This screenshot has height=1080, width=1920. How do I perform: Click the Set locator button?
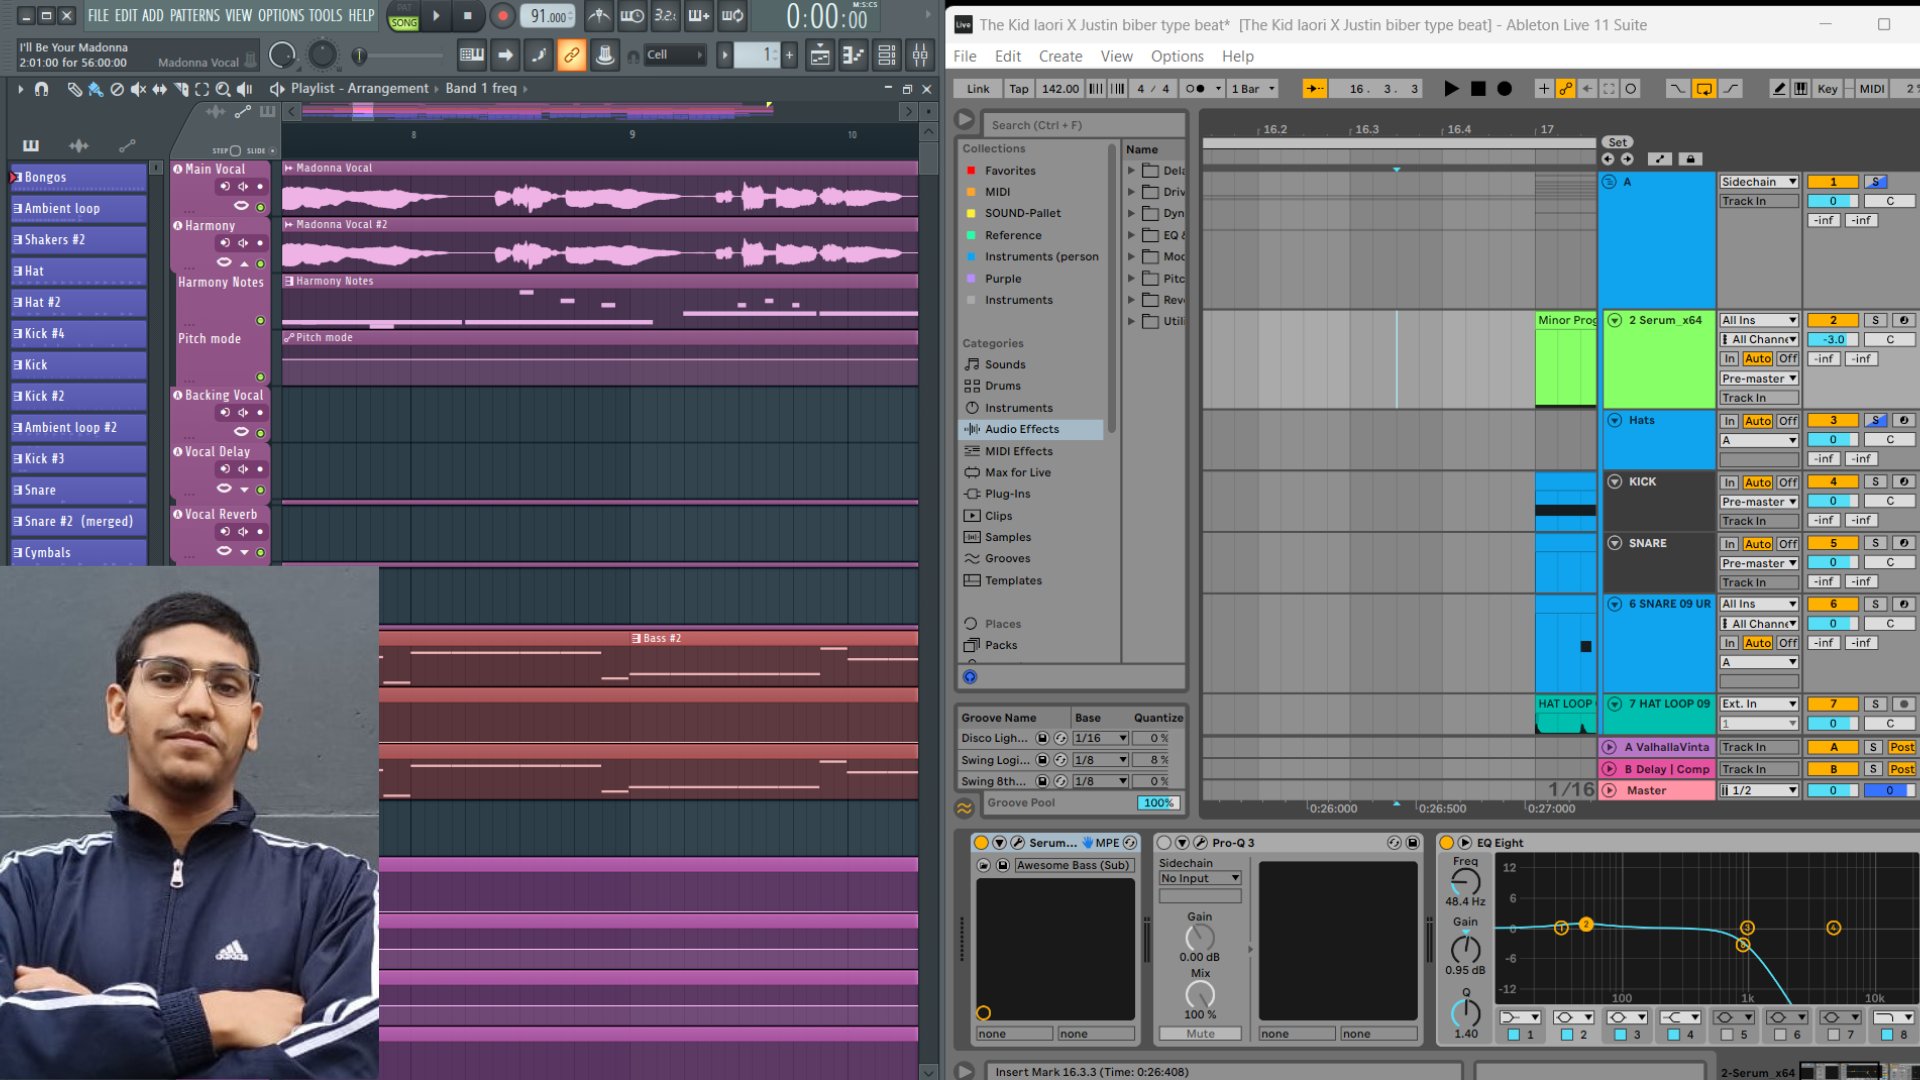click(x=1618, y=142)
